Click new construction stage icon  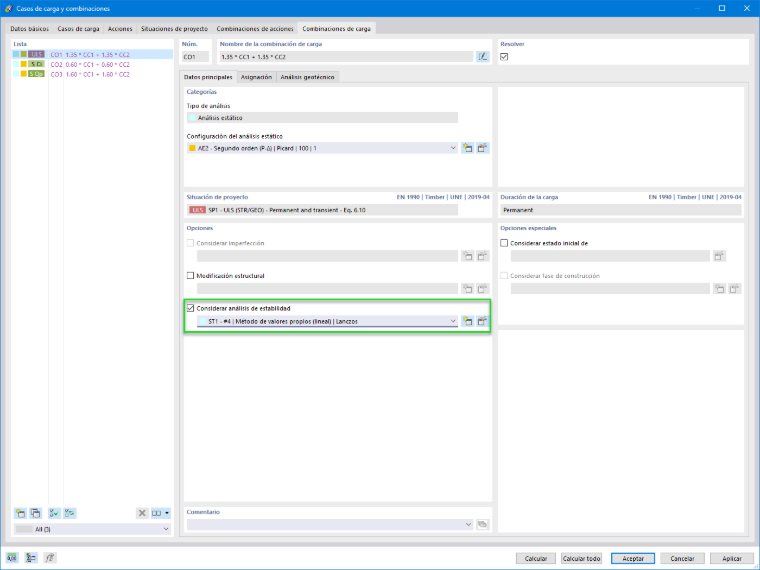pyautogui.click(x=719, y=288)
